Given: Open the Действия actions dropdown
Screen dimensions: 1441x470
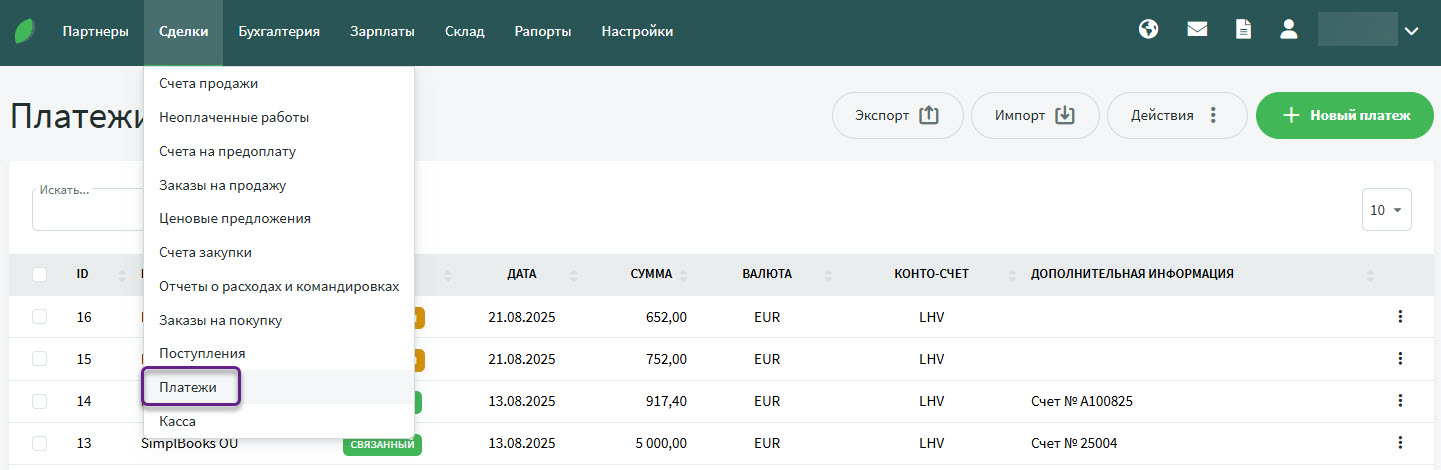Looking at the screenshot, I should click(x=1176, y=115).
